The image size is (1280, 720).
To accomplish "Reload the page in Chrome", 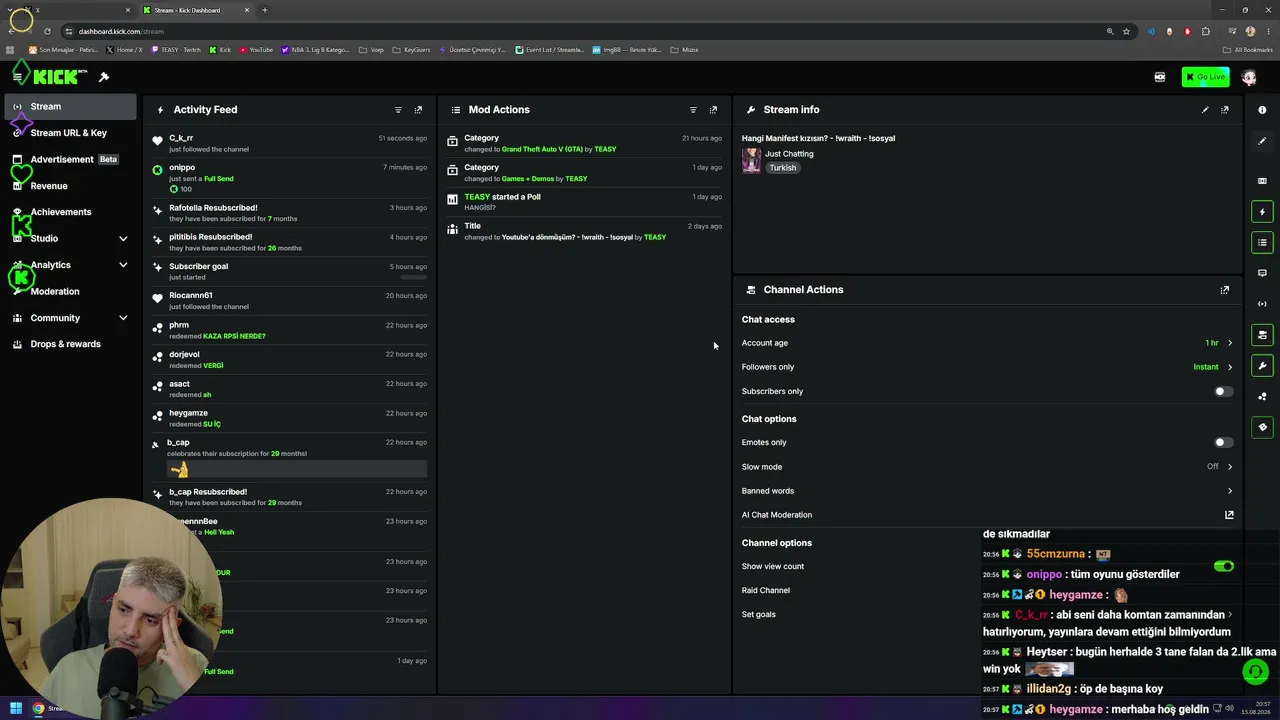I will 47,31.
